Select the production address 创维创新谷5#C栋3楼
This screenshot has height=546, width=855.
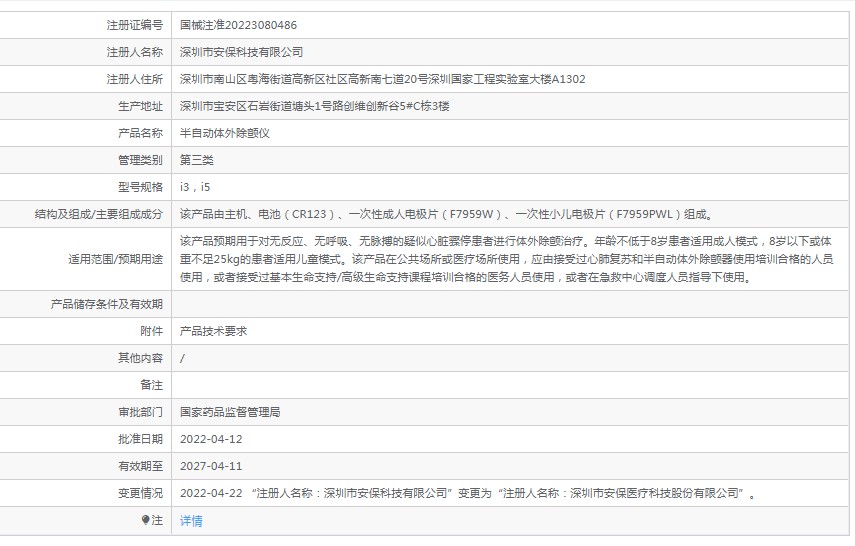coord(315,106)
